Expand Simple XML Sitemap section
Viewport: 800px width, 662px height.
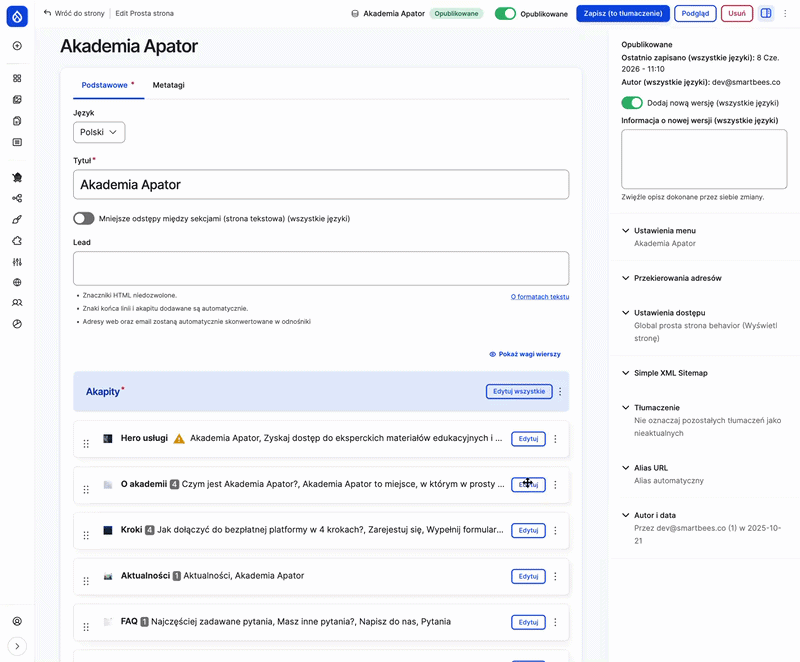click(x=670, y=373)
